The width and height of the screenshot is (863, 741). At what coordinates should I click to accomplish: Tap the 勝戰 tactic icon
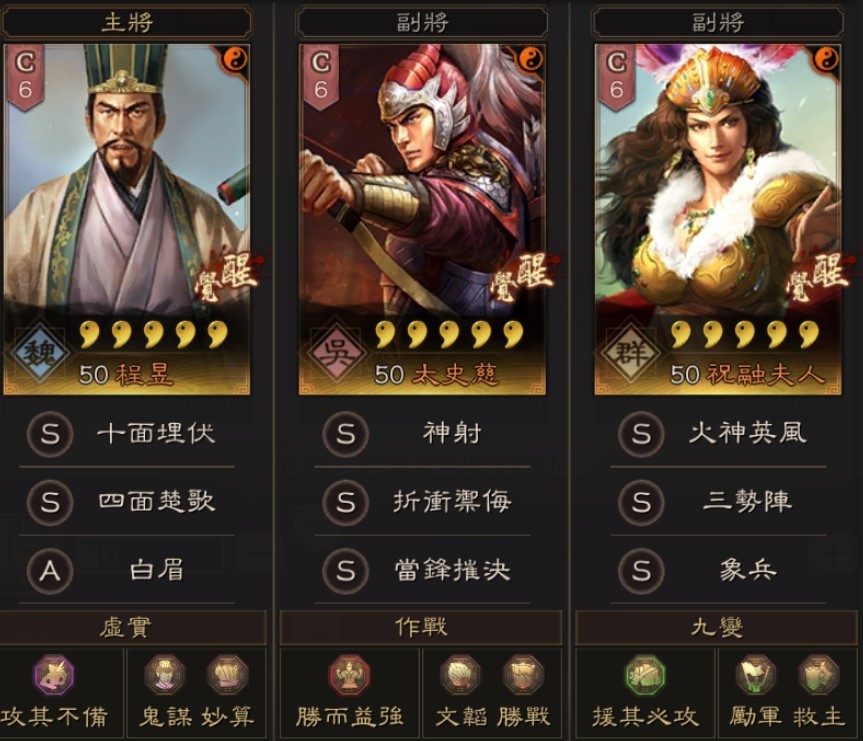(x=523, y=675)
